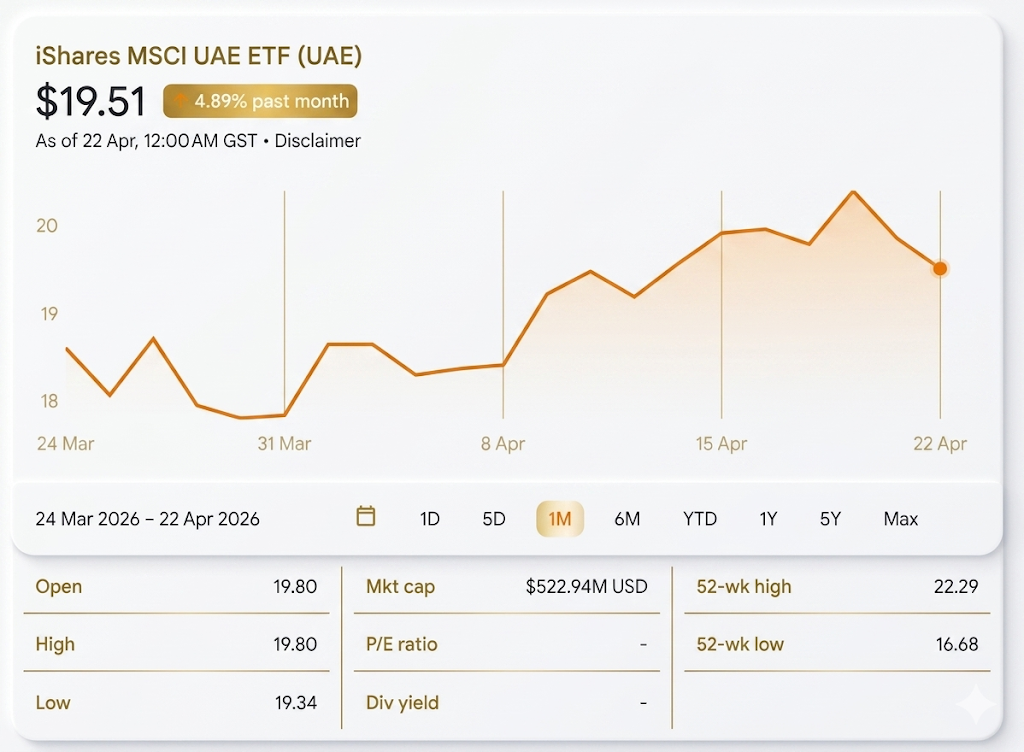Open the calendar date picker icon
The height and width of the screenshot is (752, 1024).
(365, 518)
